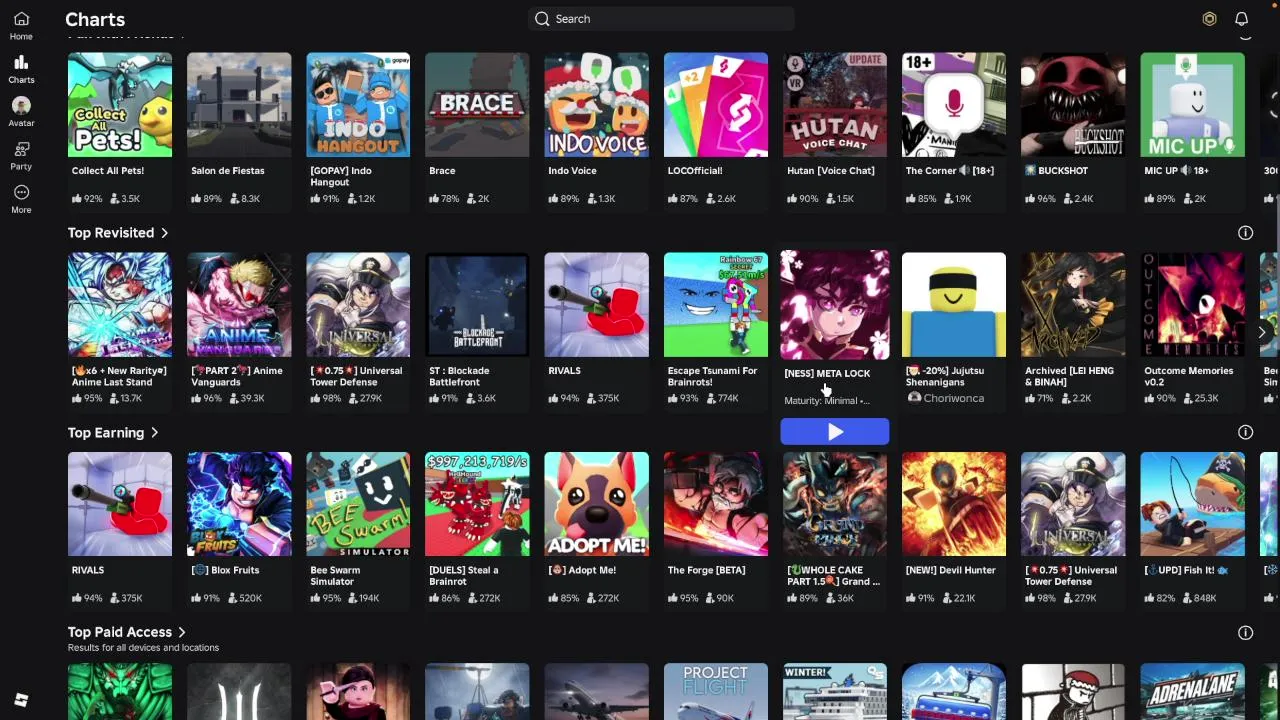The image size is (1280, 720).
Task: Open MIC UP 18+ thumbnail
Action: pos(1192,105)
